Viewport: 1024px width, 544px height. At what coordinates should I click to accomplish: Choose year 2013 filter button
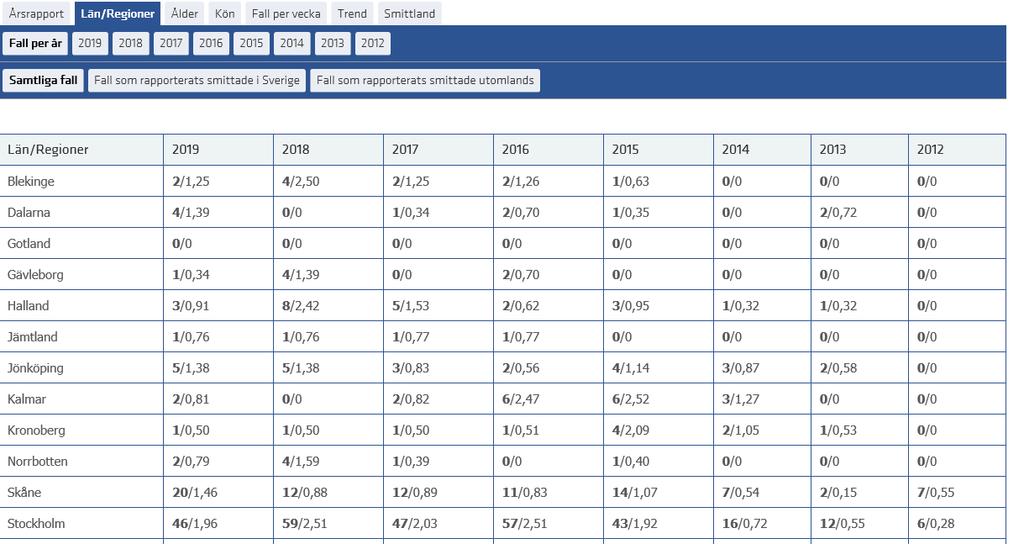pyautogui.click(x=332, y=43)
